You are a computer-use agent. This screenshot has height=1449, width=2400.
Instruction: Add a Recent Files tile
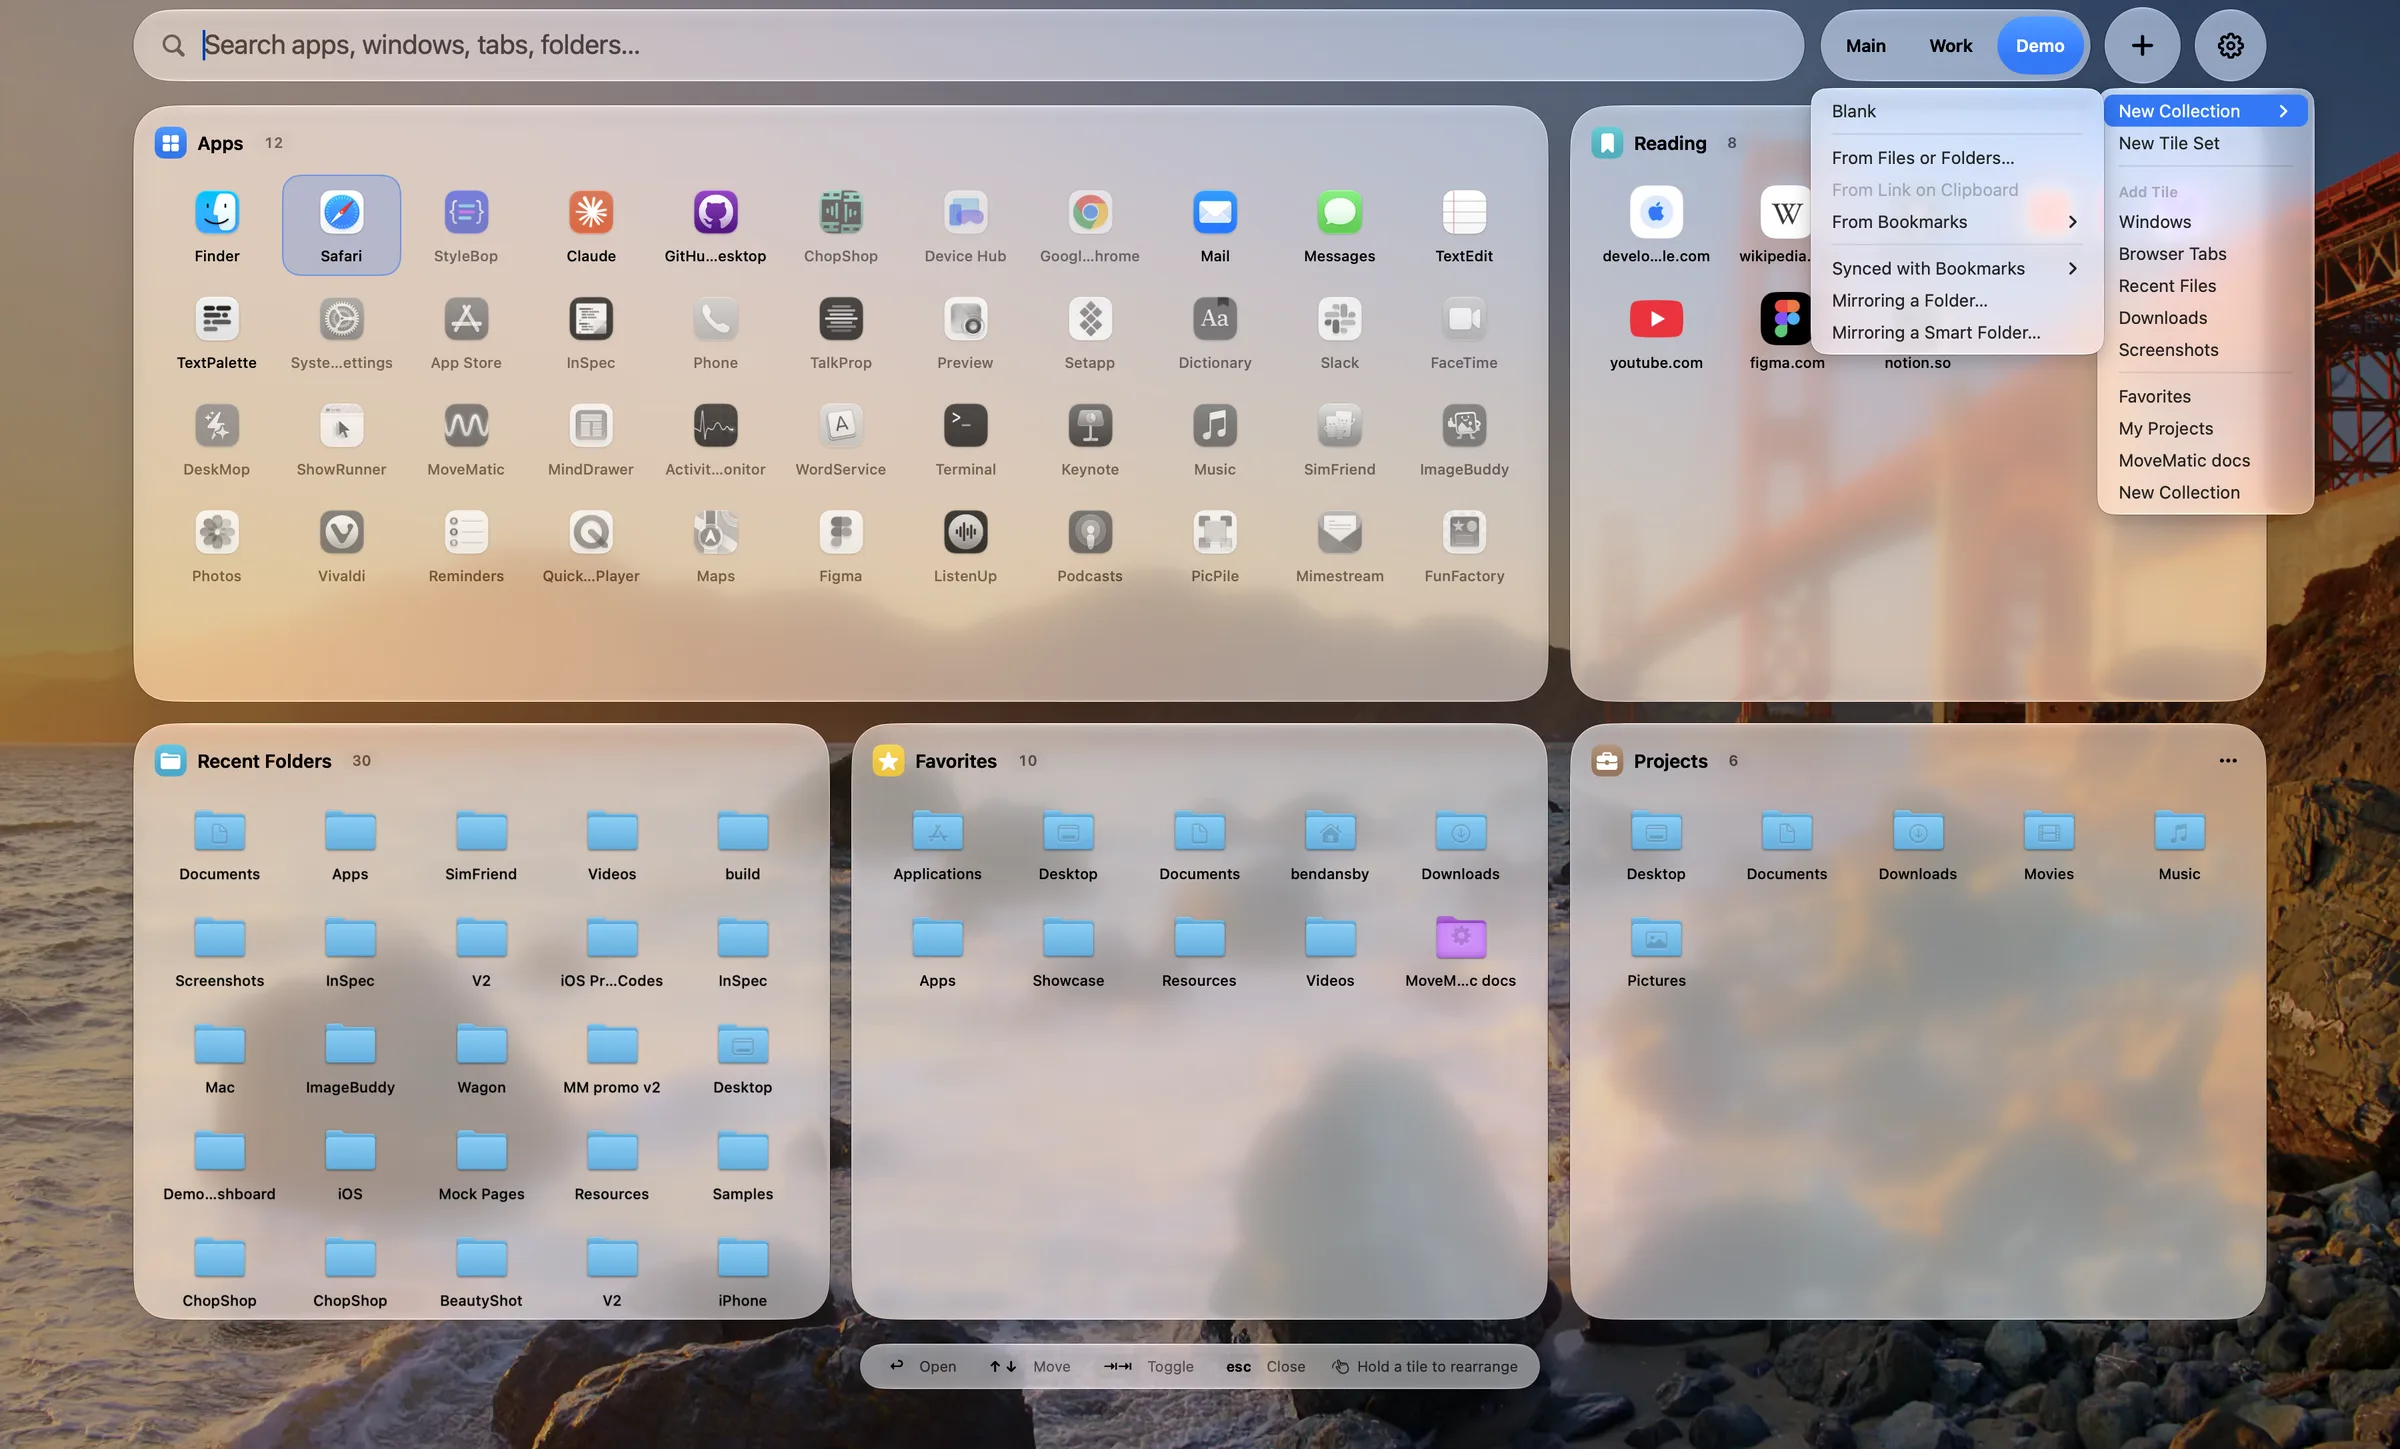2205,286
